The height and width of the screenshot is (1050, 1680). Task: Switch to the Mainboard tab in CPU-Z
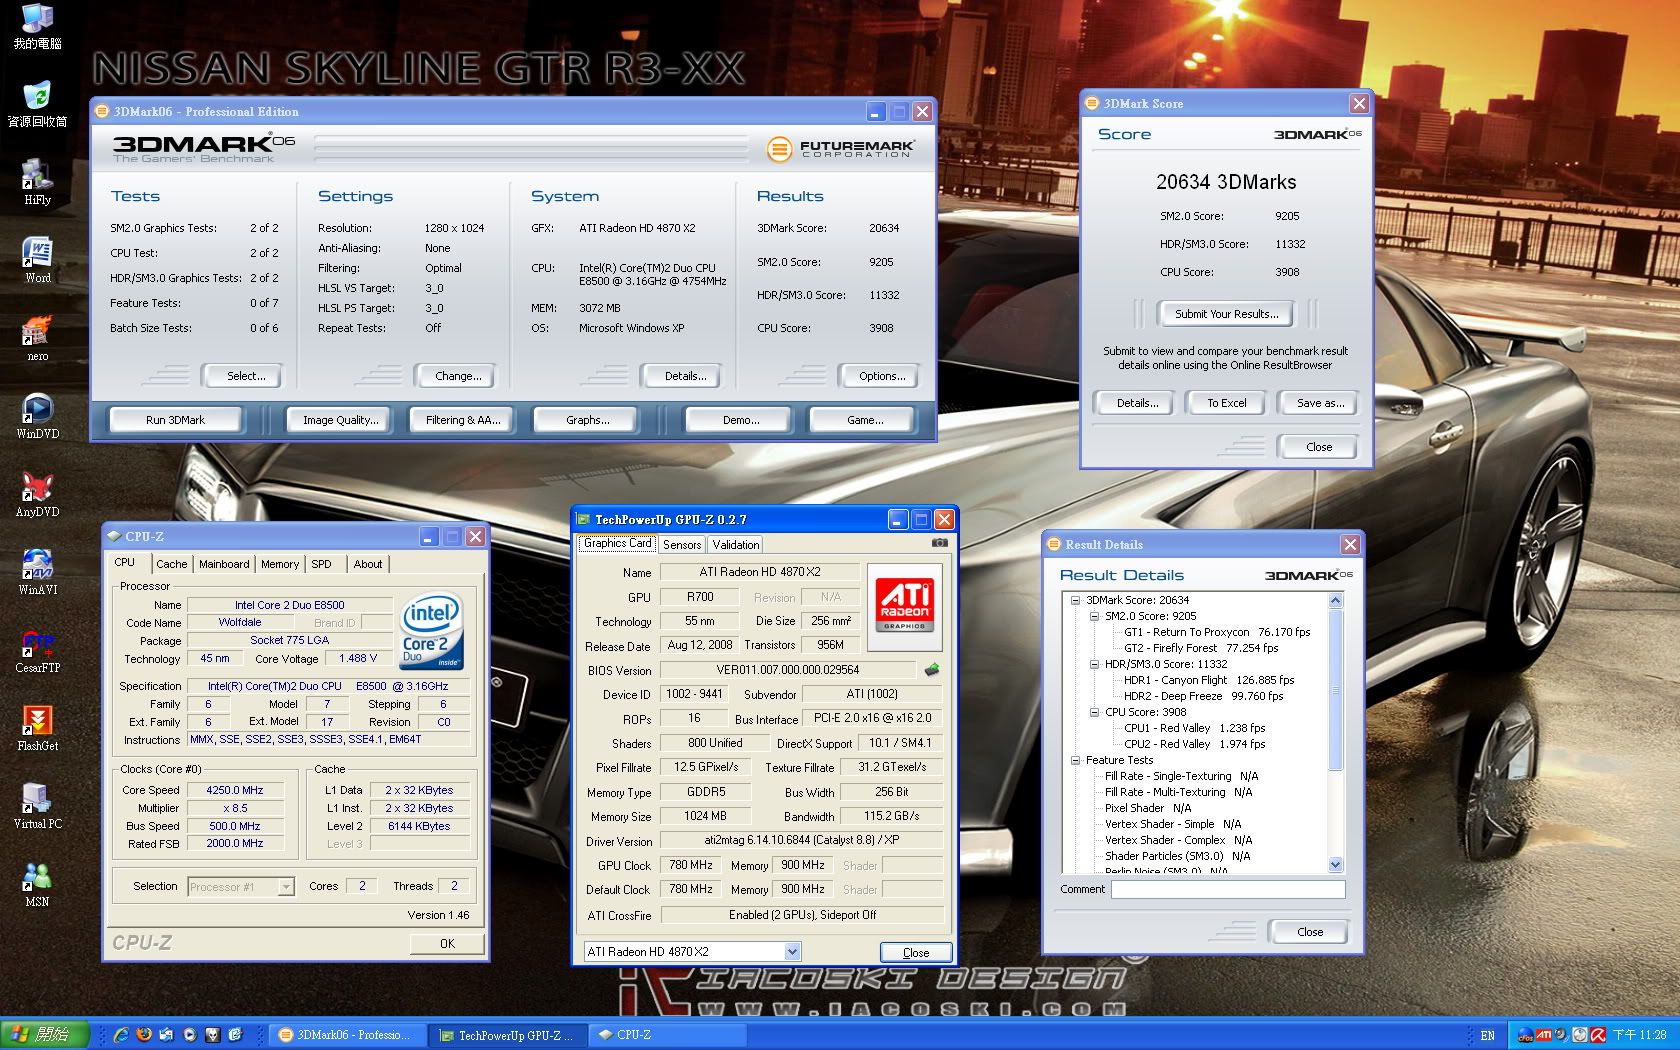224,564
